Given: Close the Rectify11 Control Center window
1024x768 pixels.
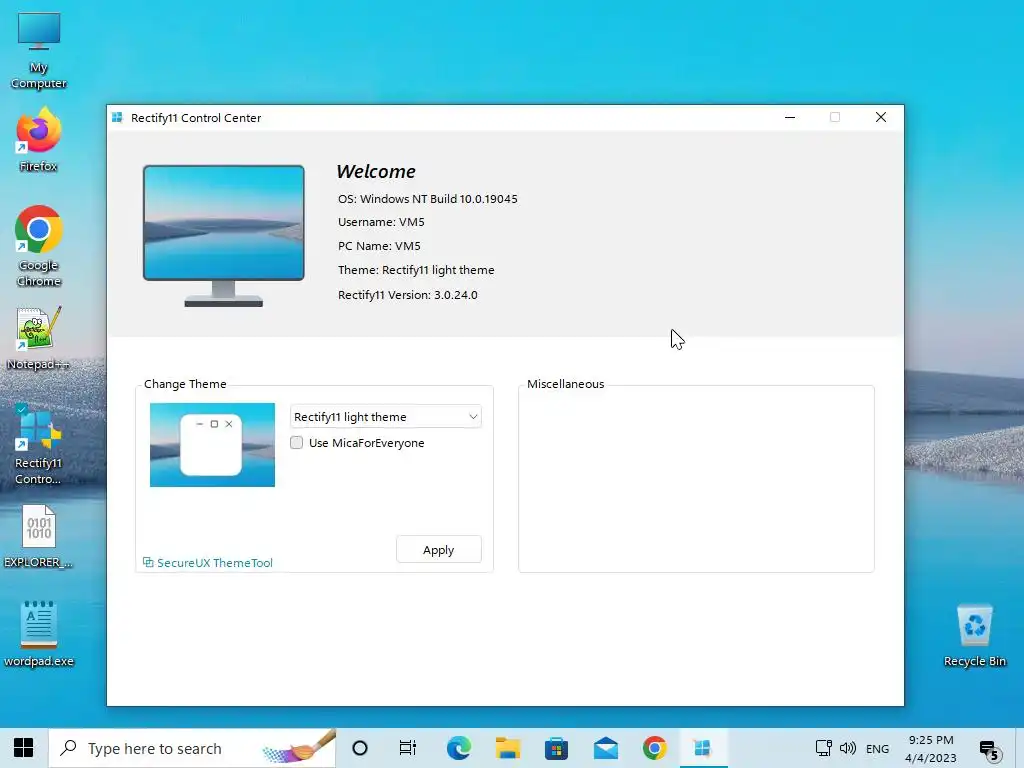Looking at the screenshot, I should [880, 118].
